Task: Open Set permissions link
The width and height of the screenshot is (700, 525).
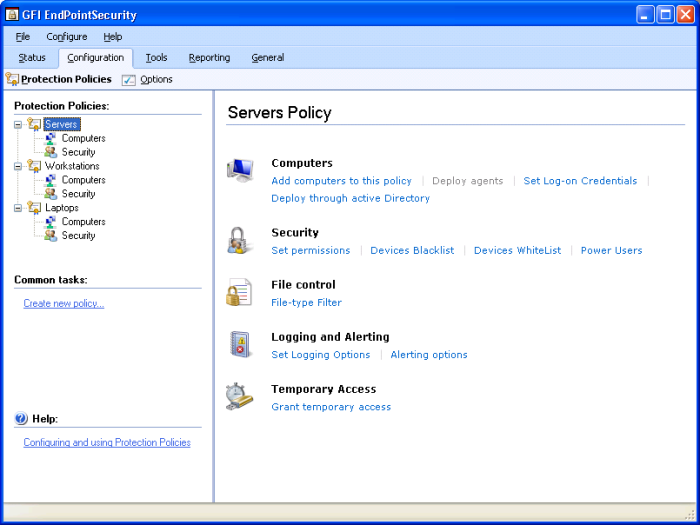Action: click(311, 250)
